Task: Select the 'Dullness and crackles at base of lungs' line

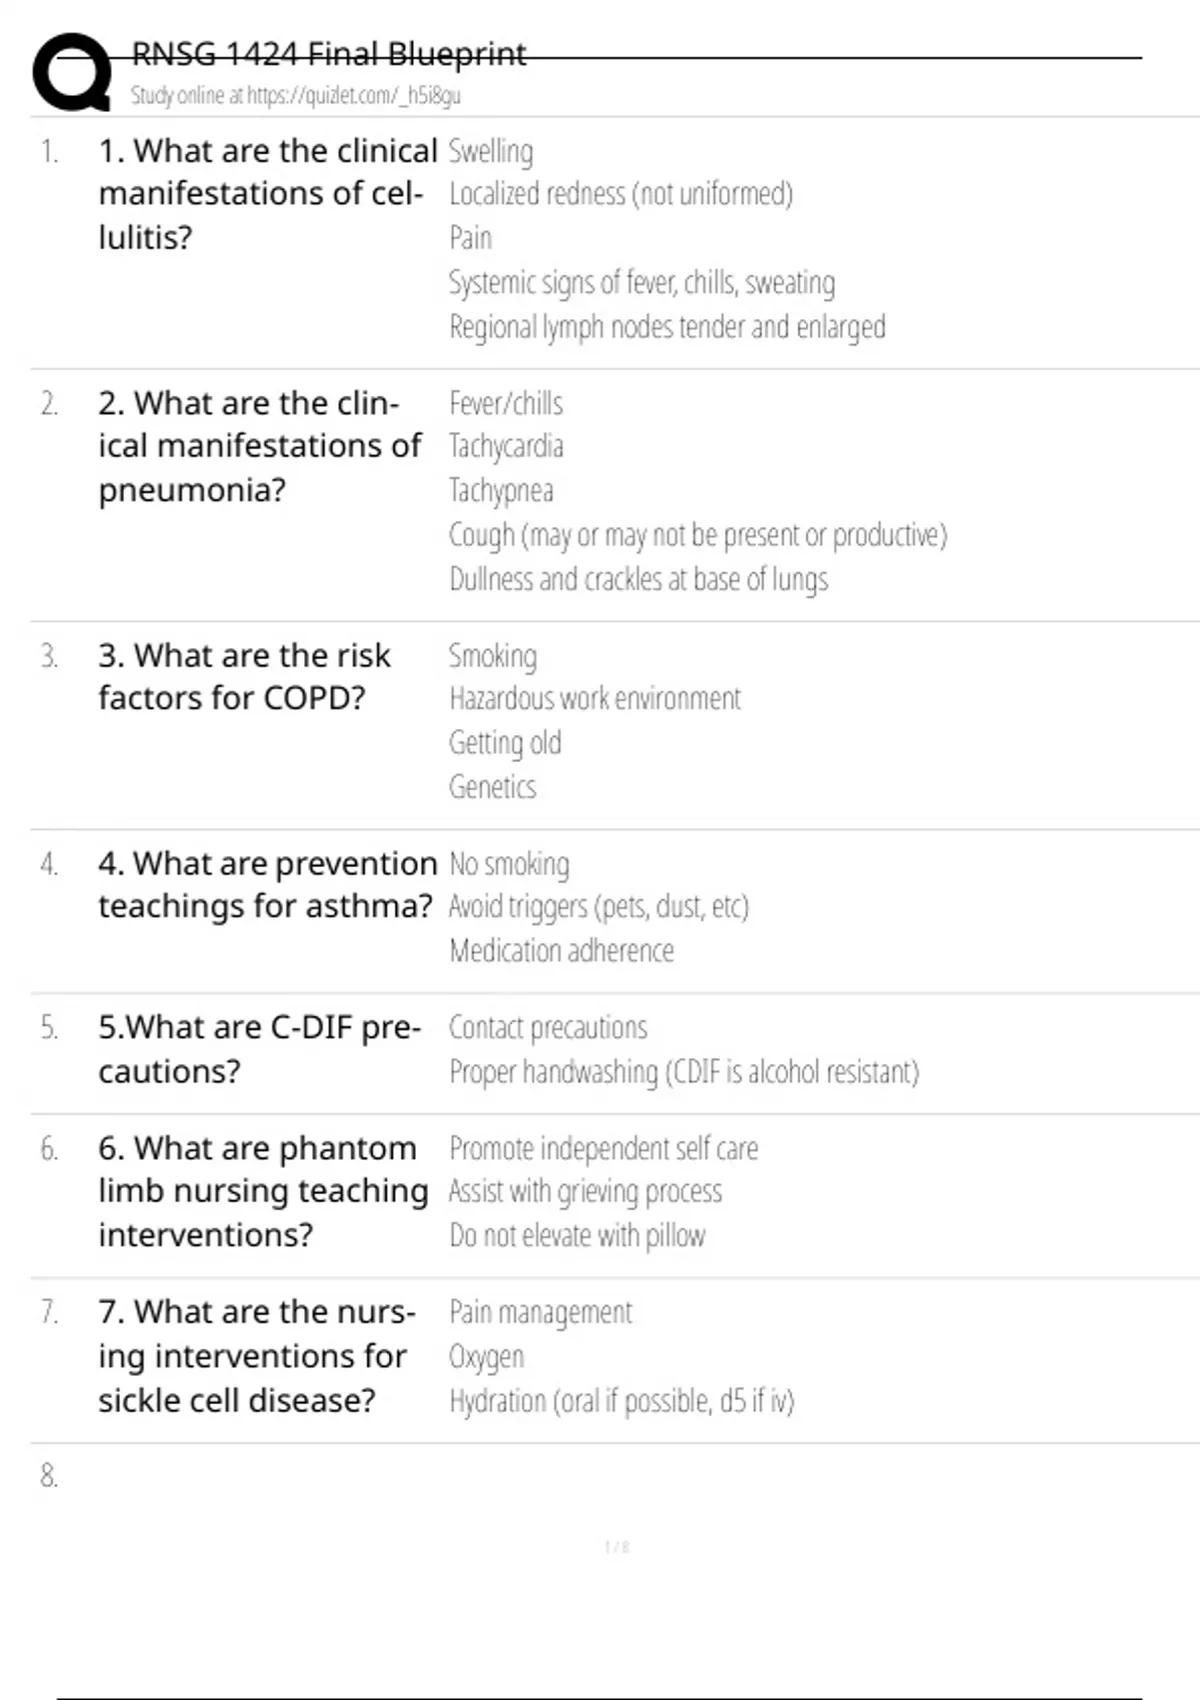Action: pyautogui.click(x=638, y=579)
